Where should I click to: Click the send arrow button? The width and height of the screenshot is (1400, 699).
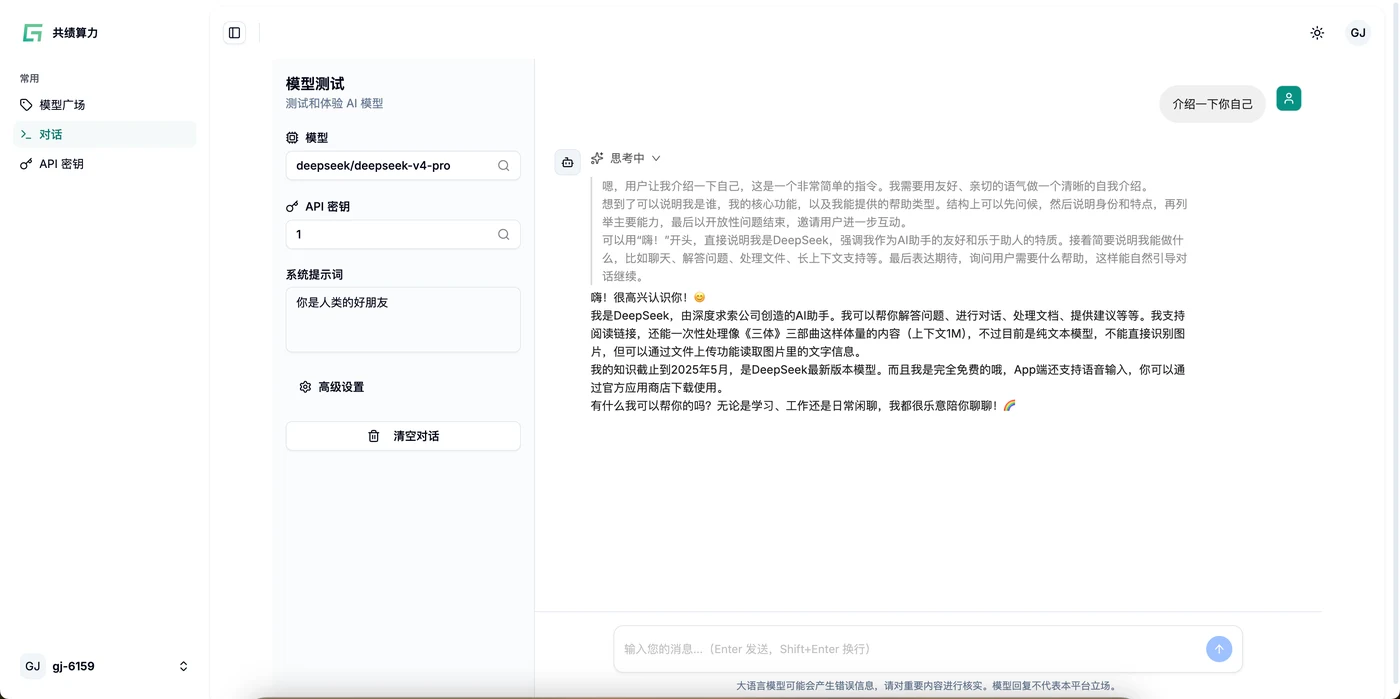point(1219,649)
